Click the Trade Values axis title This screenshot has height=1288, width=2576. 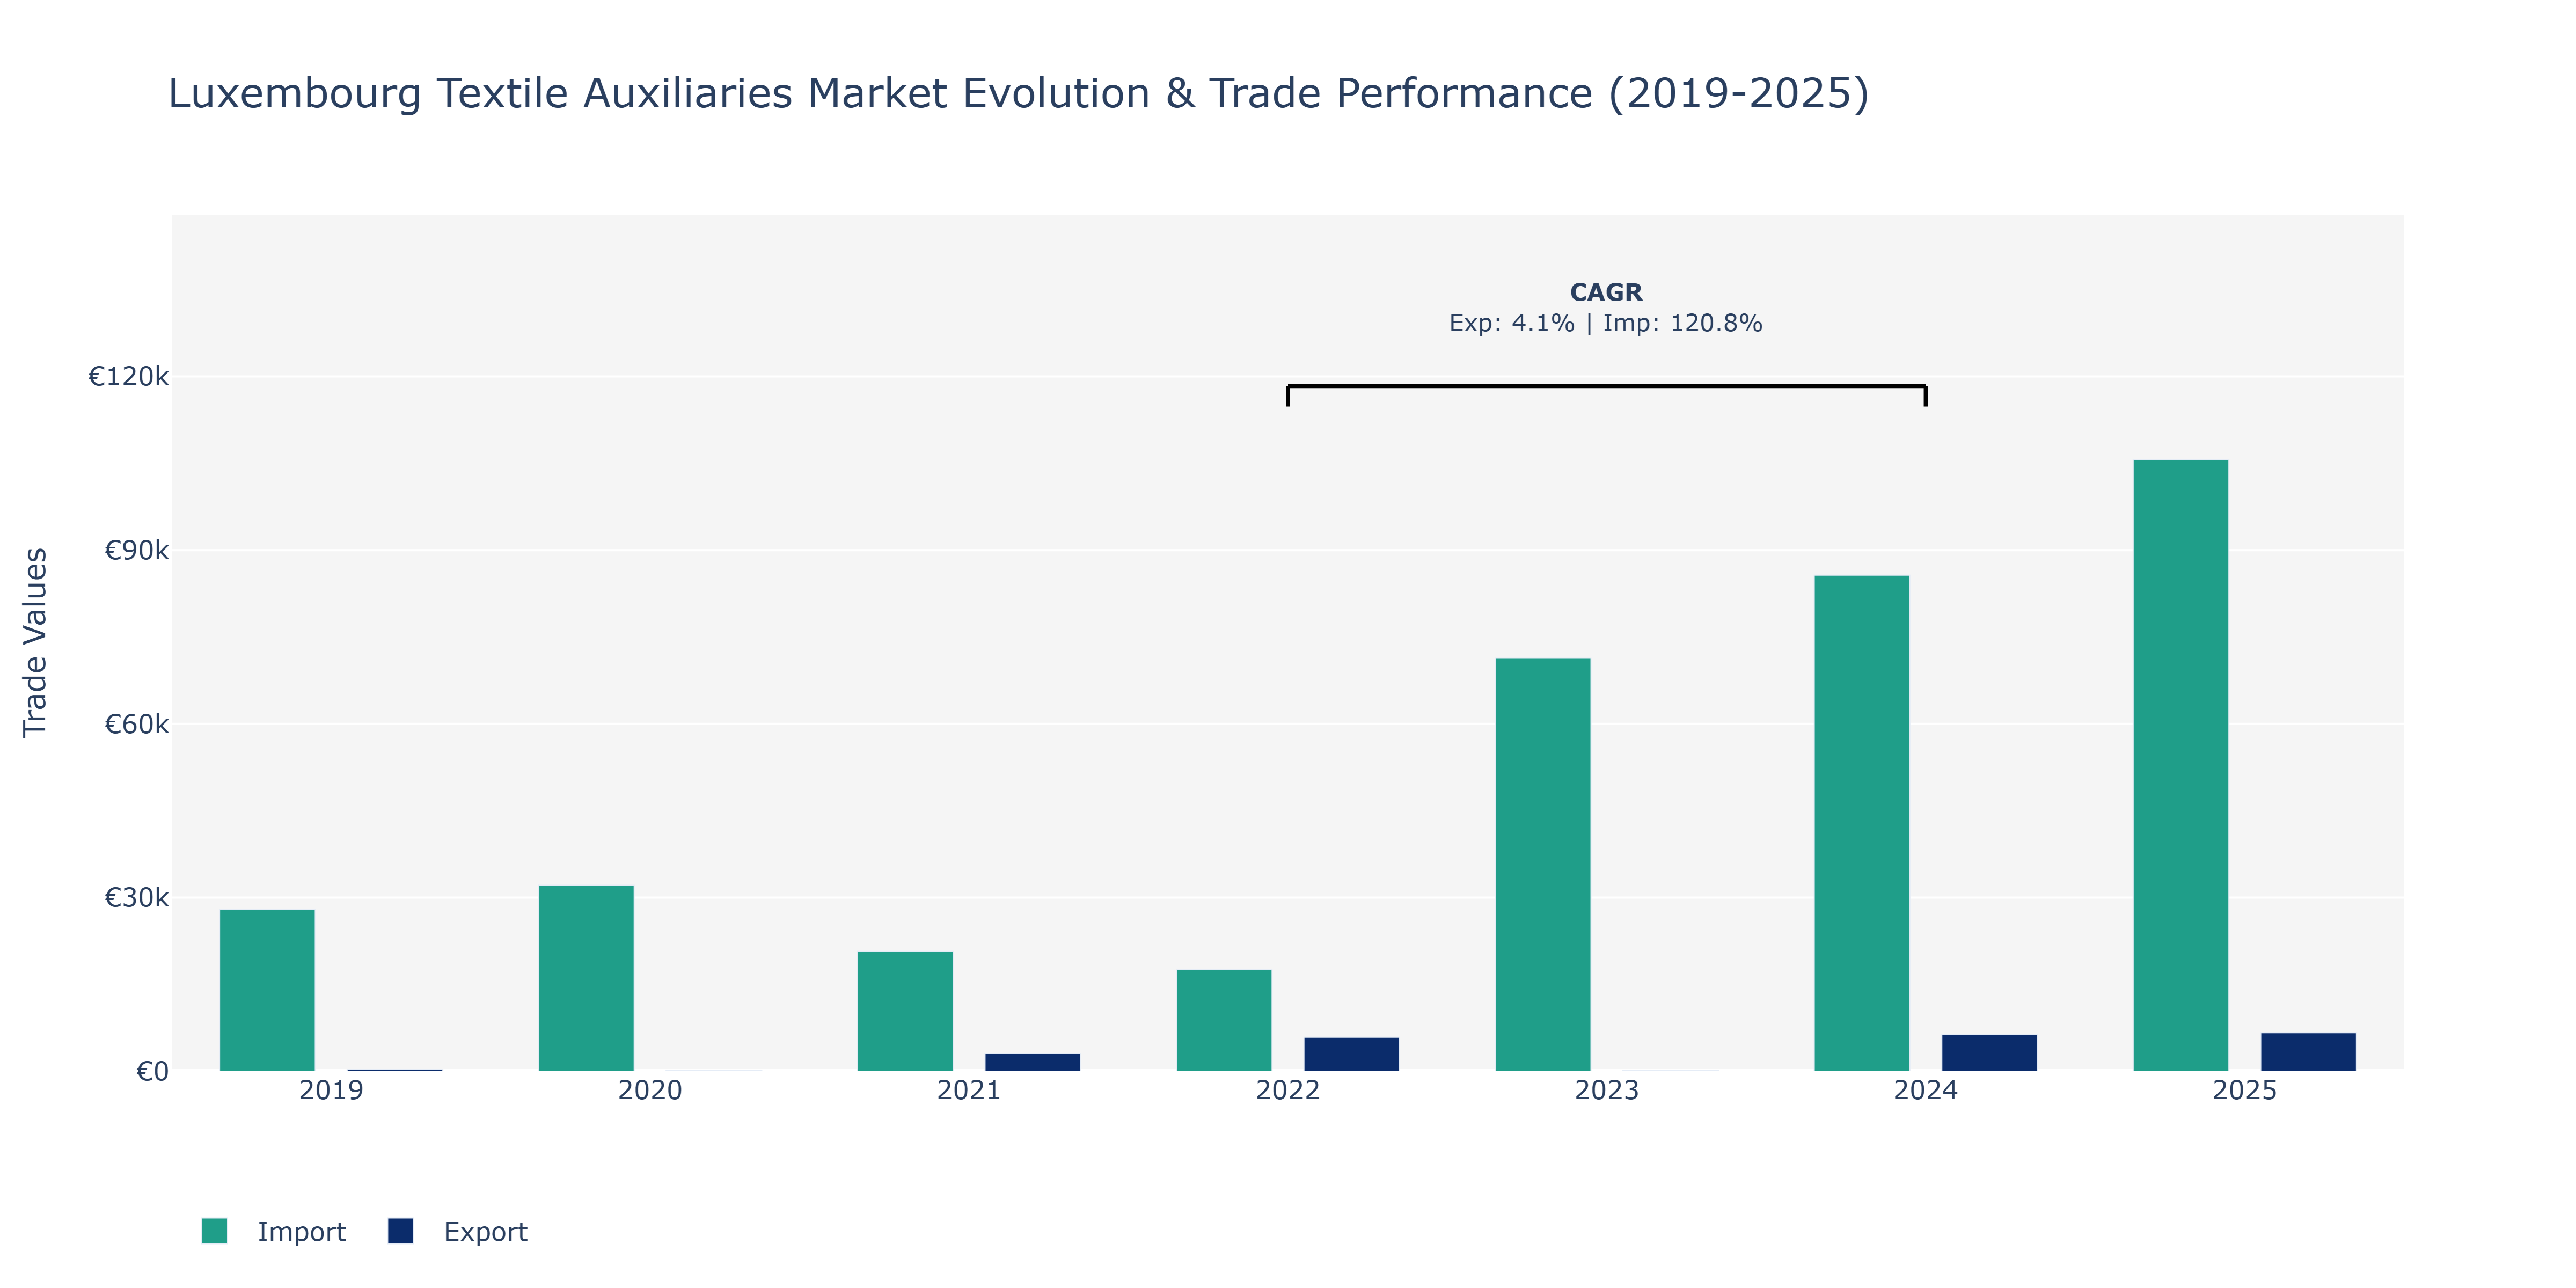pyautogui.click(x=35, y=643)
